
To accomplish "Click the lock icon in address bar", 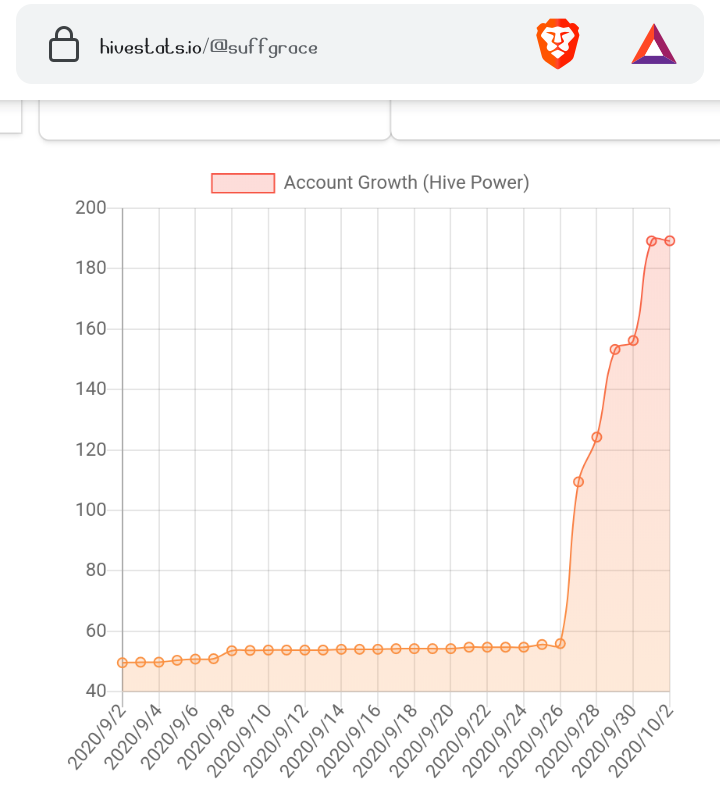I will pyautogui.click(x=64, y=45).
